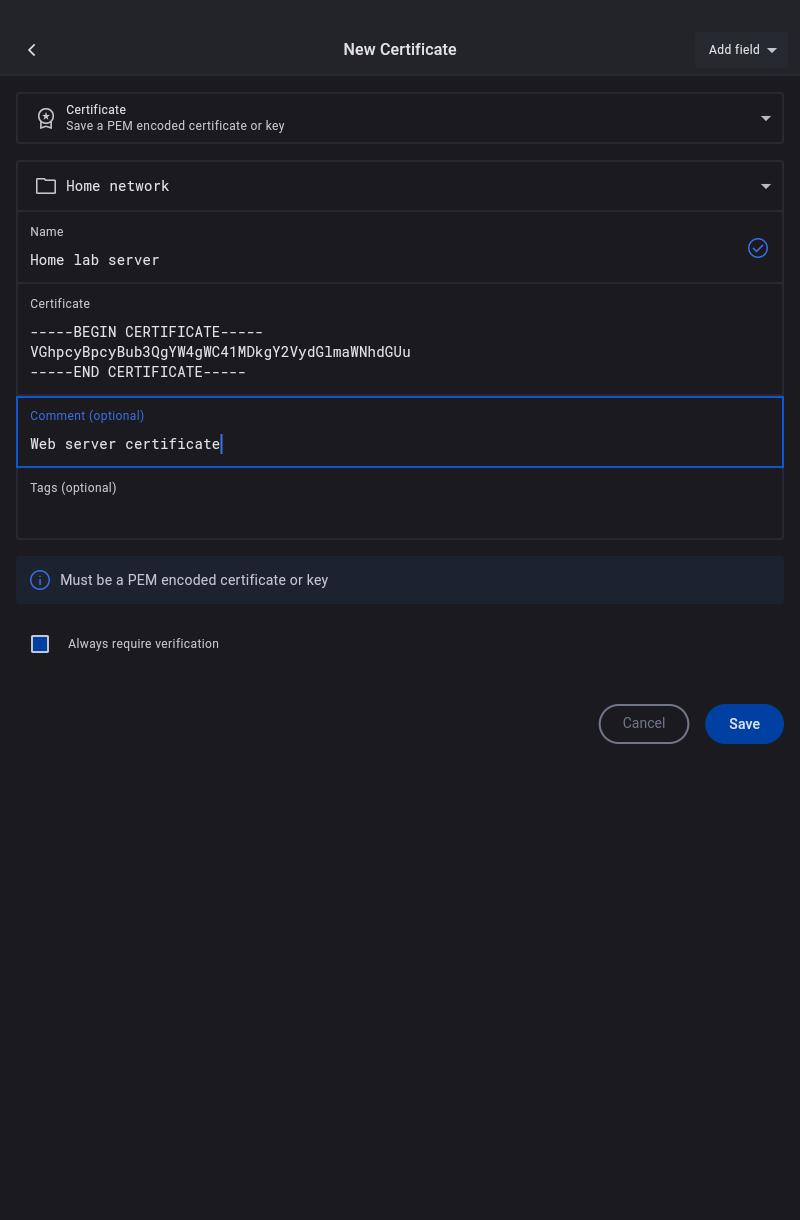Click the Home network folder icon
This screenshot has width=800, height=1220.
(46, 186)
